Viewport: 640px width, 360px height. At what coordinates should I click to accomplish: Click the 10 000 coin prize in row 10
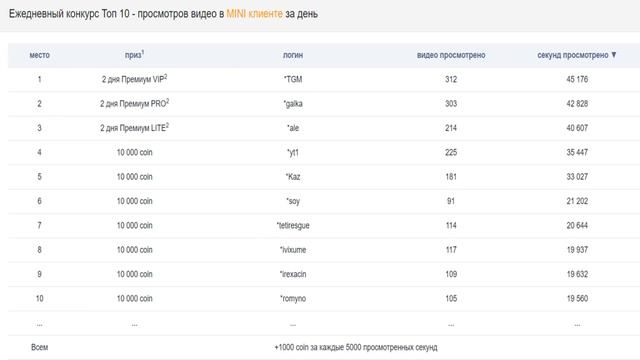[x=135, y=298]
